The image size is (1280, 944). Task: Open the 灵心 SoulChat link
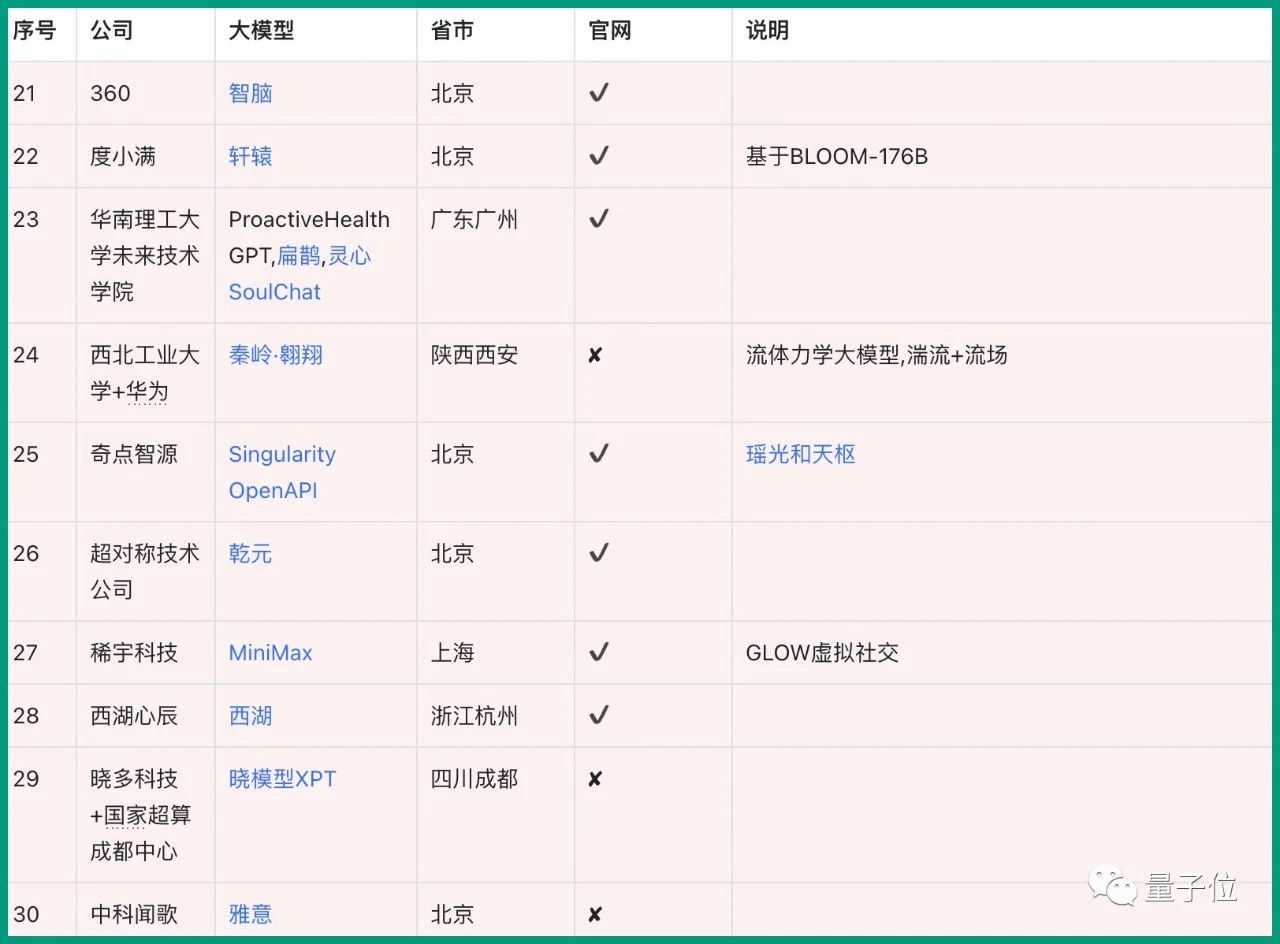point(300,274)
